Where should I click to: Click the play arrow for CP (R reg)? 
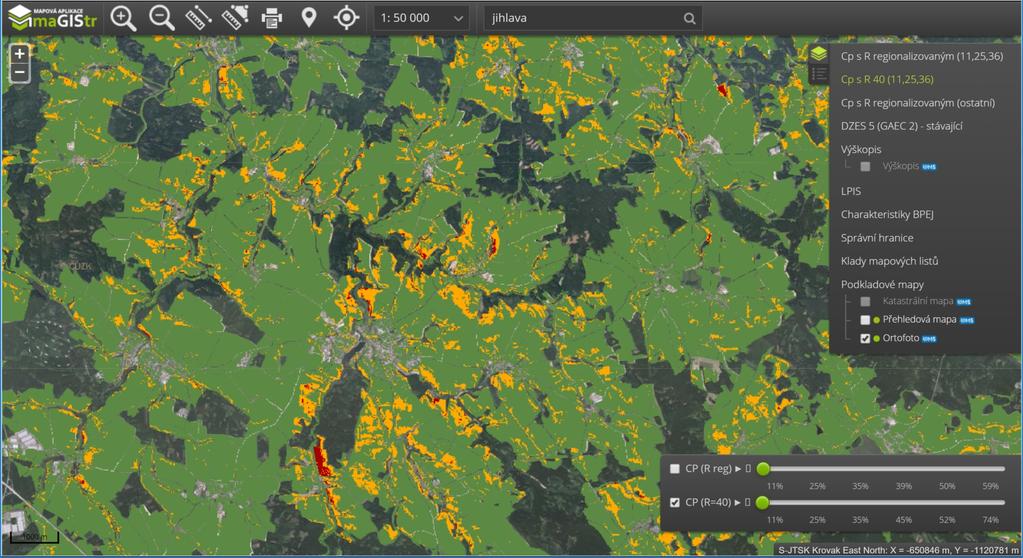[738, 469]
